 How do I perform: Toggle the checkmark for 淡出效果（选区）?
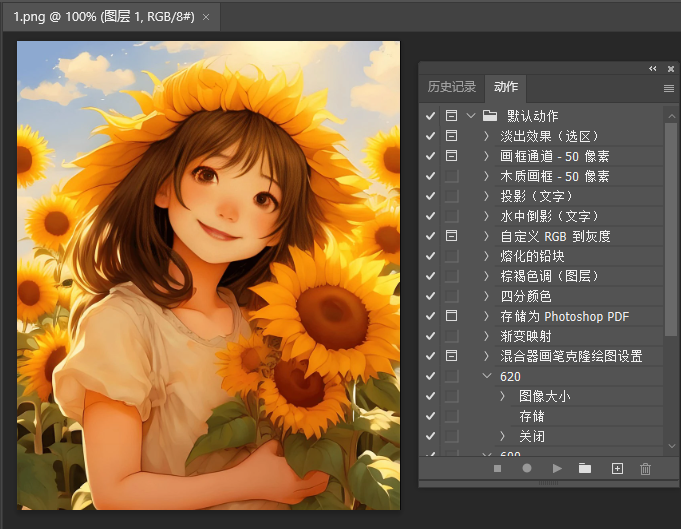pos(430,136)
